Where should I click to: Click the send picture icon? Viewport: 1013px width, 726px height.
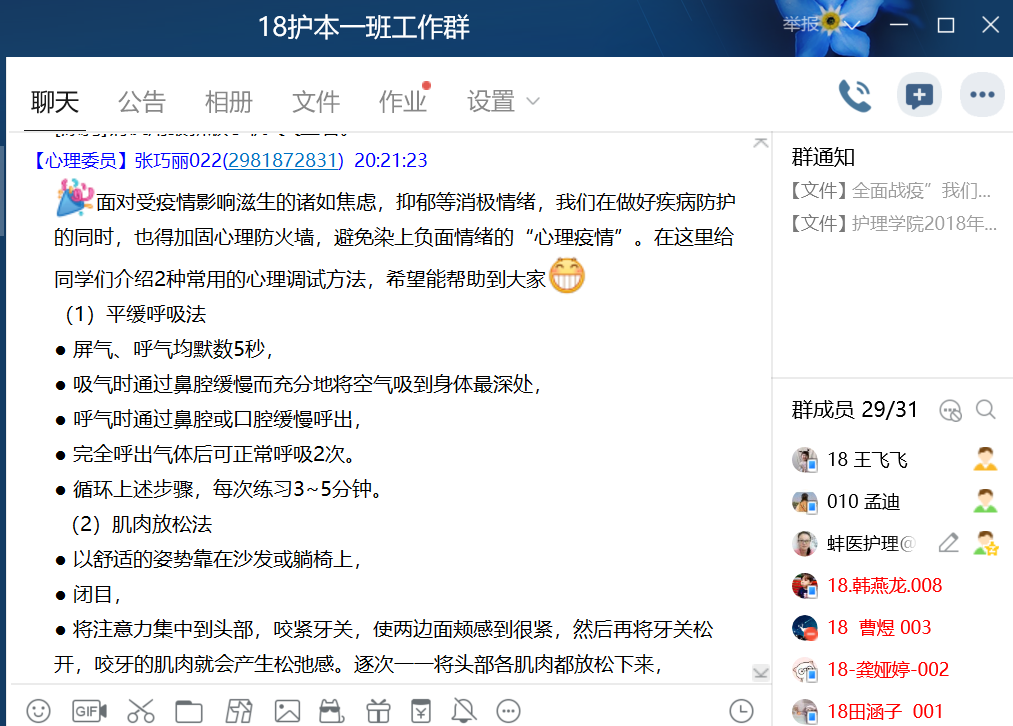(x=287, y=711)
